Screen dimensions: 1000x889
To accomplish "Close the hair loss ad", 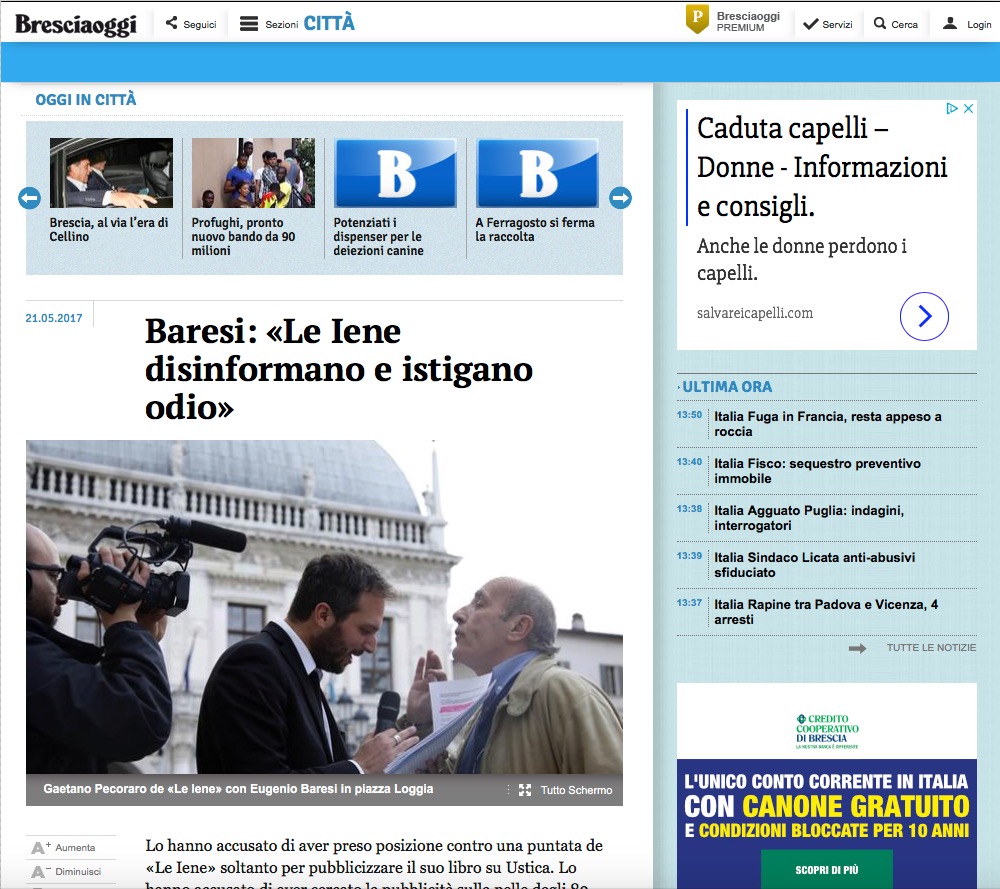I will pos(968,109).
